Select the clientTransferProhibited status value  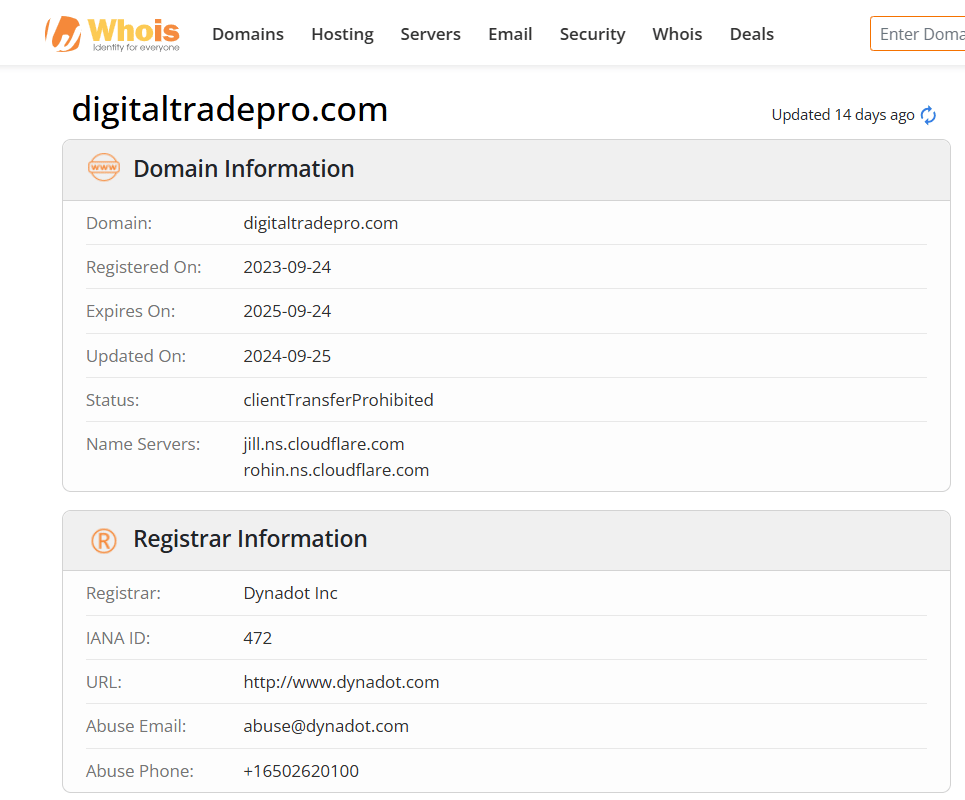point(338,400)
